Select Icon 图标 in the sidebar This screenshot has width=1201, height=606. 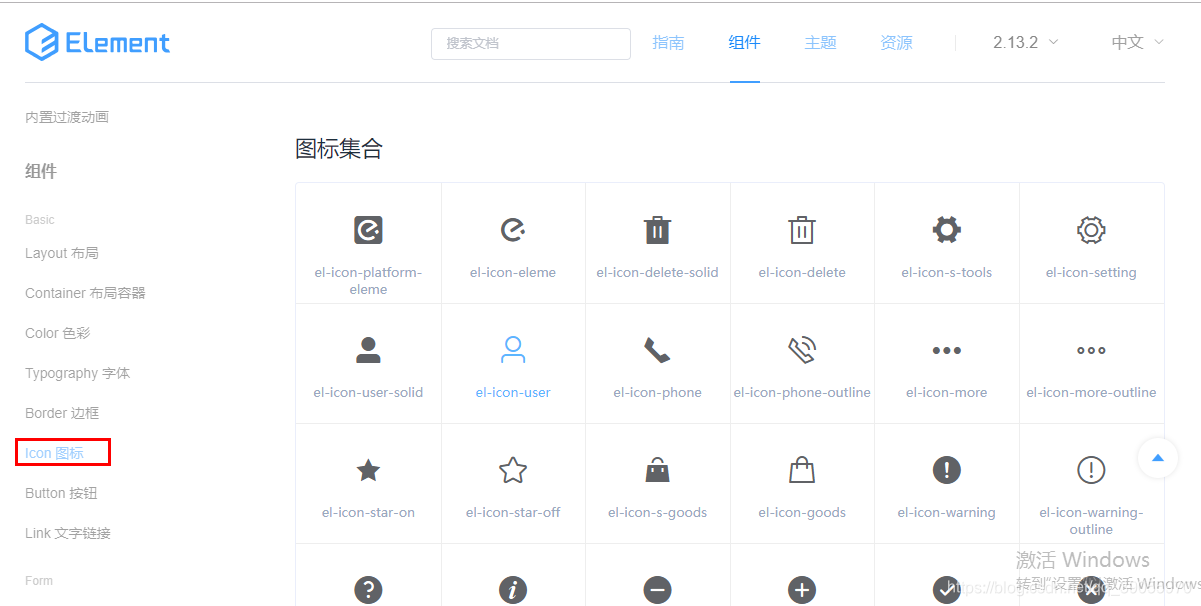(x=55, y=453)
